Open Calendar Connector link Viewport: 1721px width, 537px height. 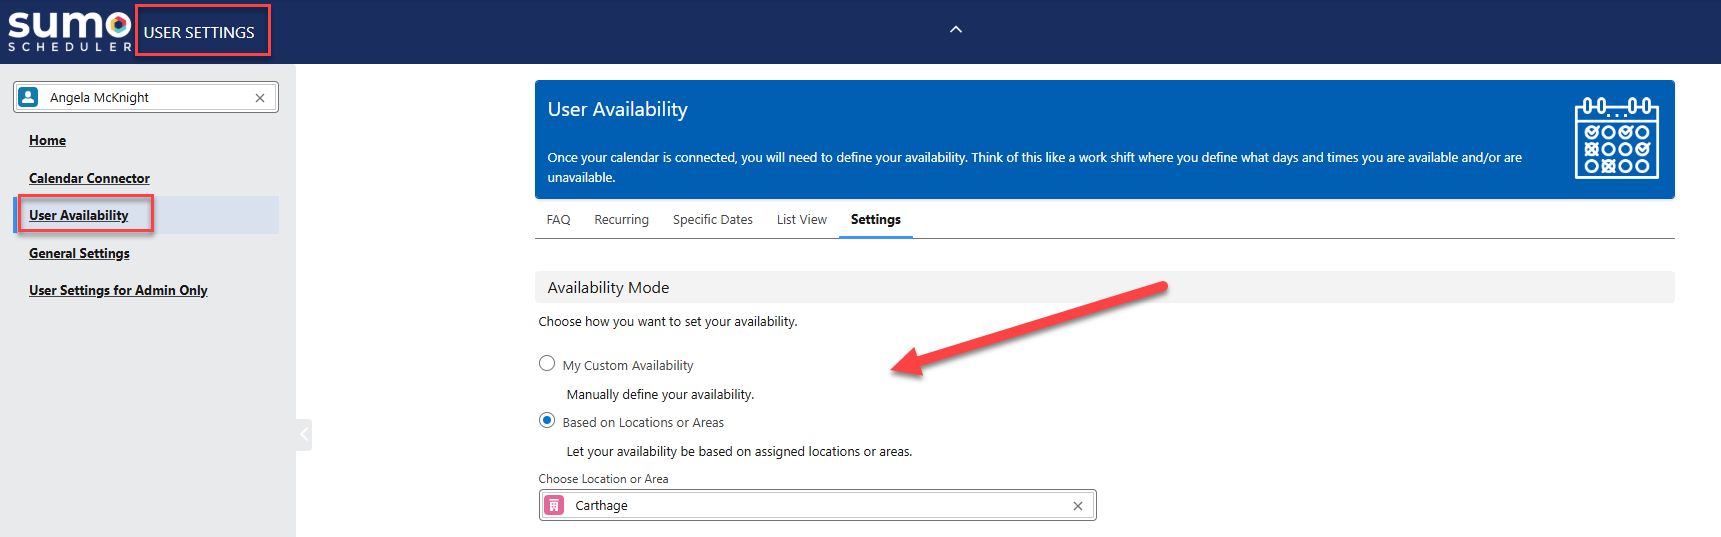pyautogui.click(x=89, y=178)
